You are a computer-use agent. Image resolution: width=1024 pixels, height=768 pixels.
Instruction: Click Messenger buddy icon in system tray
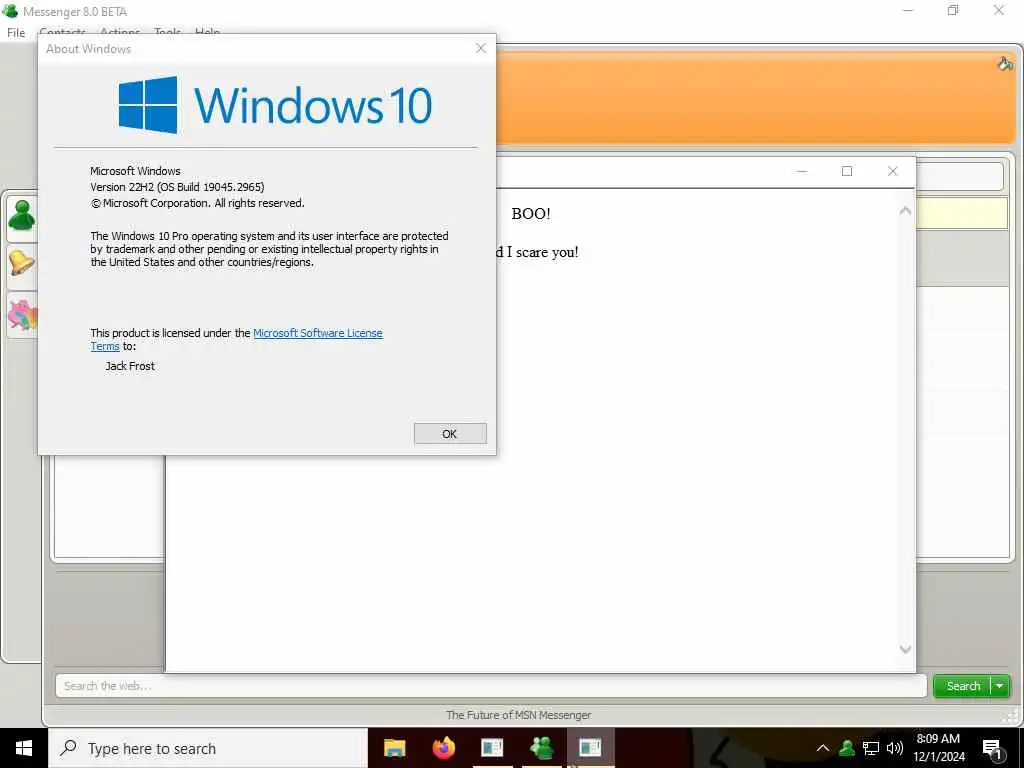click(847, 748)
